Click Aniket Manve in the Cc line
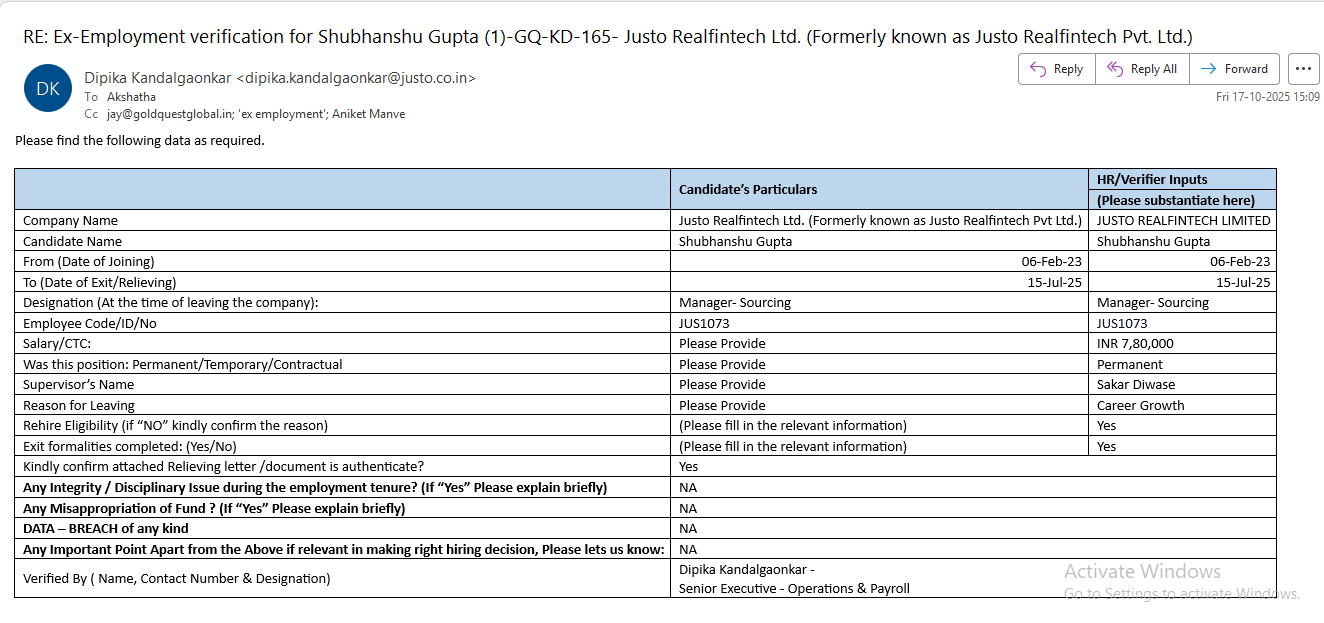 coord(369,114)
